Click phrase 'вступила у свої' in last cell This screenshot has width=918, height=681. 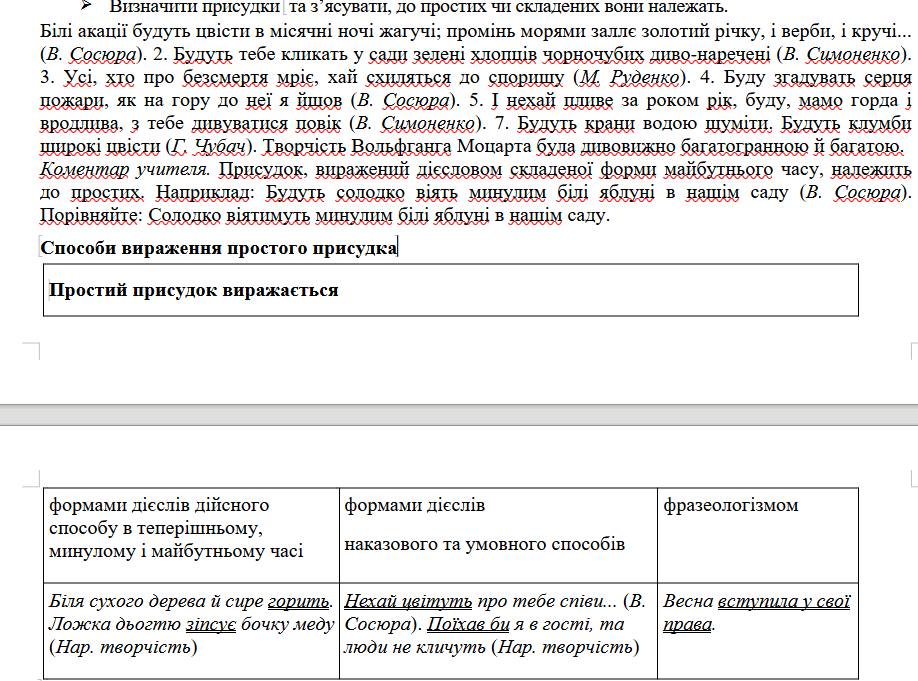pos(784,601)
